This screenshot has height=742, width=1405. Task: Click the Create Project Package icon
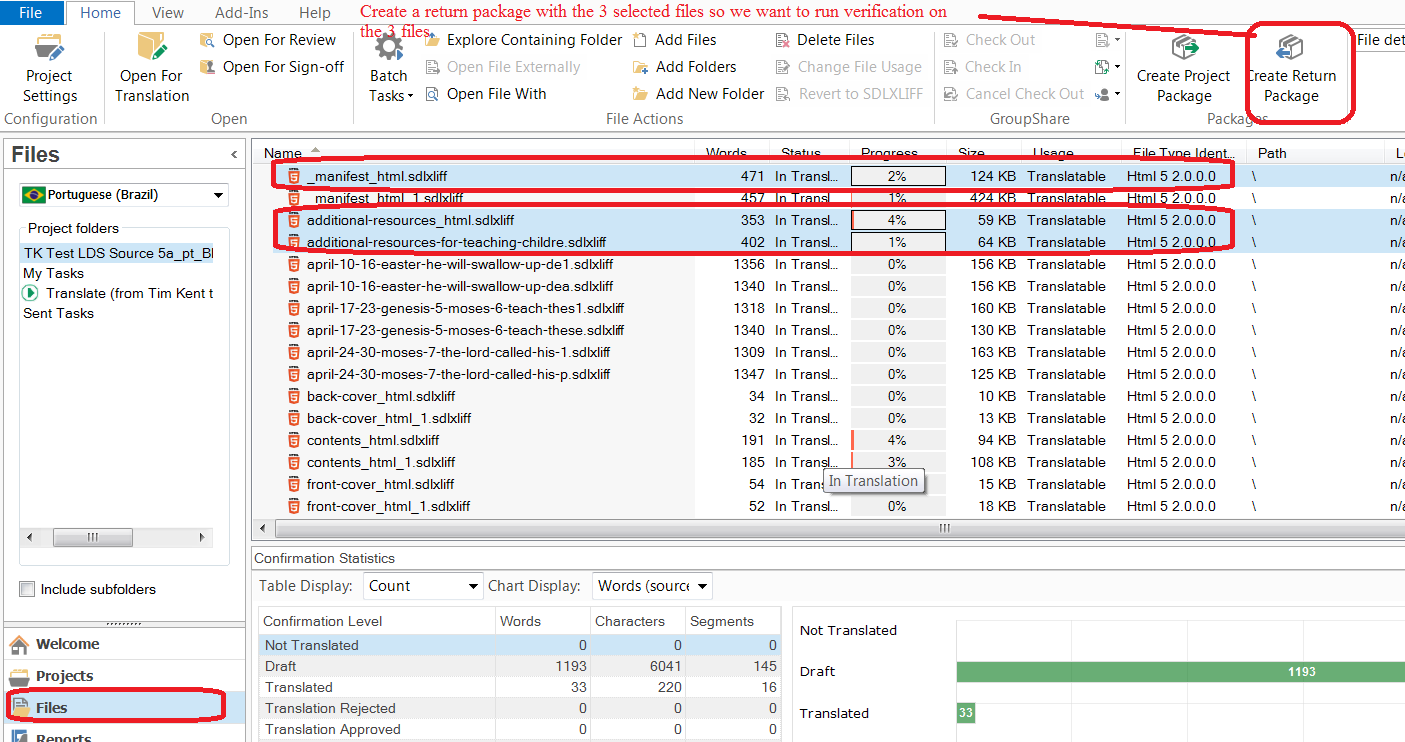(x=1184, y=70)
